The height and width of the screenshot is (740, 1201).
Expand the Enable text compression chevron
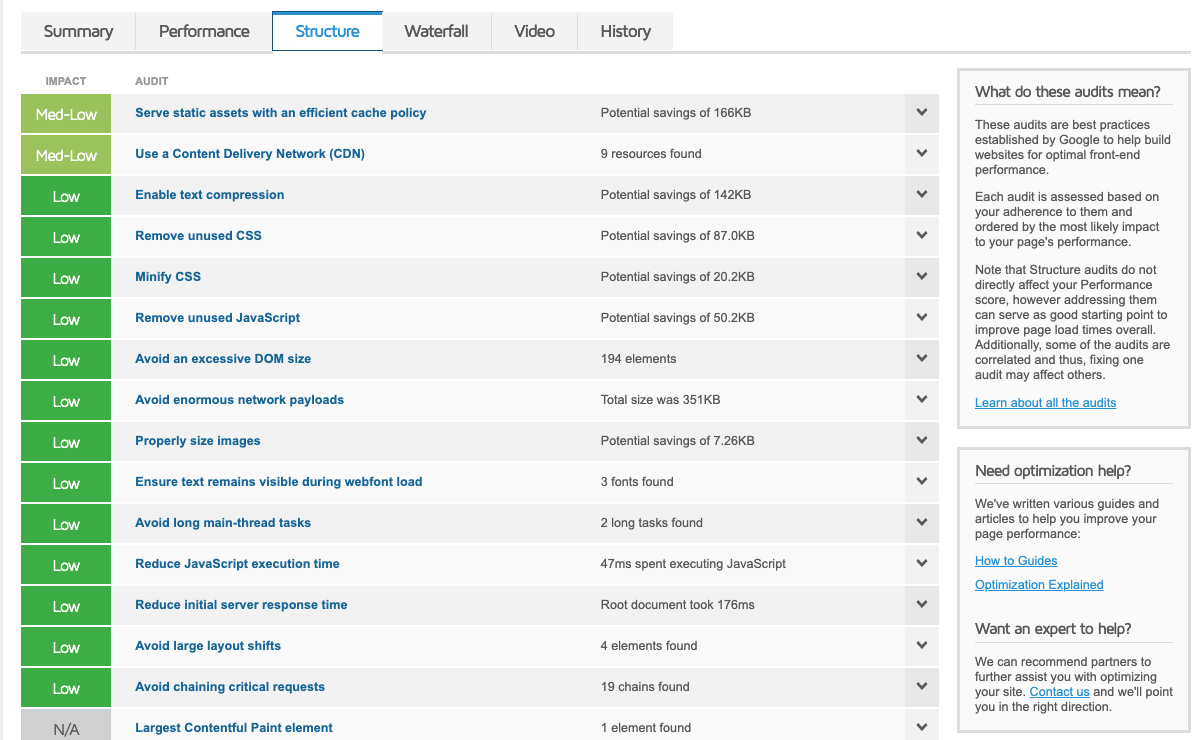pos(922,195)
